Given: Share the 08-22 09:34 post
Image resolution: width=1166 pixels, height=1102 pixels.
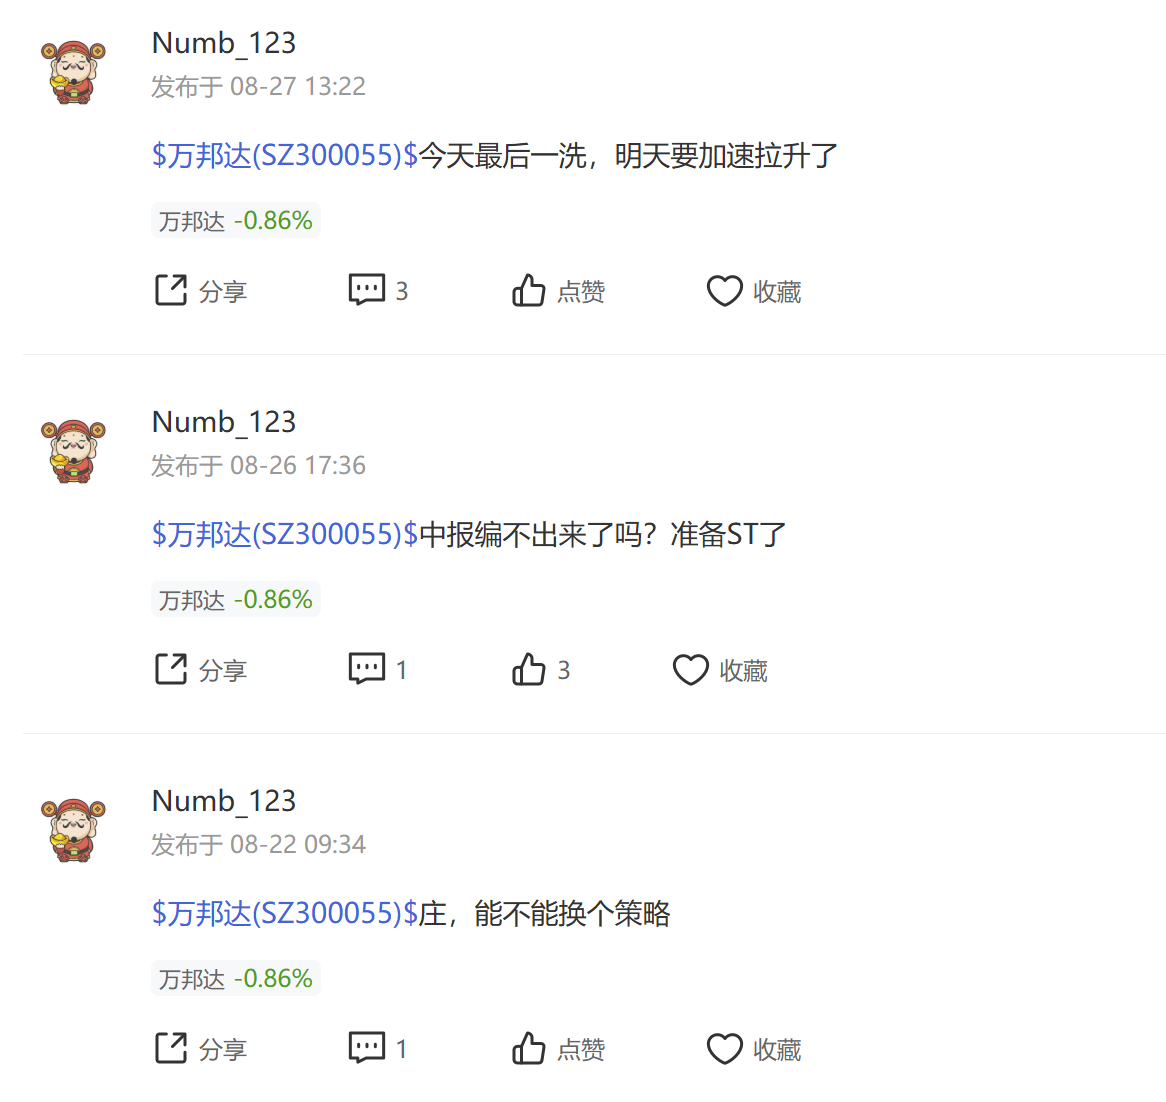Looking at the screenshot, I should pos(201,1048).
